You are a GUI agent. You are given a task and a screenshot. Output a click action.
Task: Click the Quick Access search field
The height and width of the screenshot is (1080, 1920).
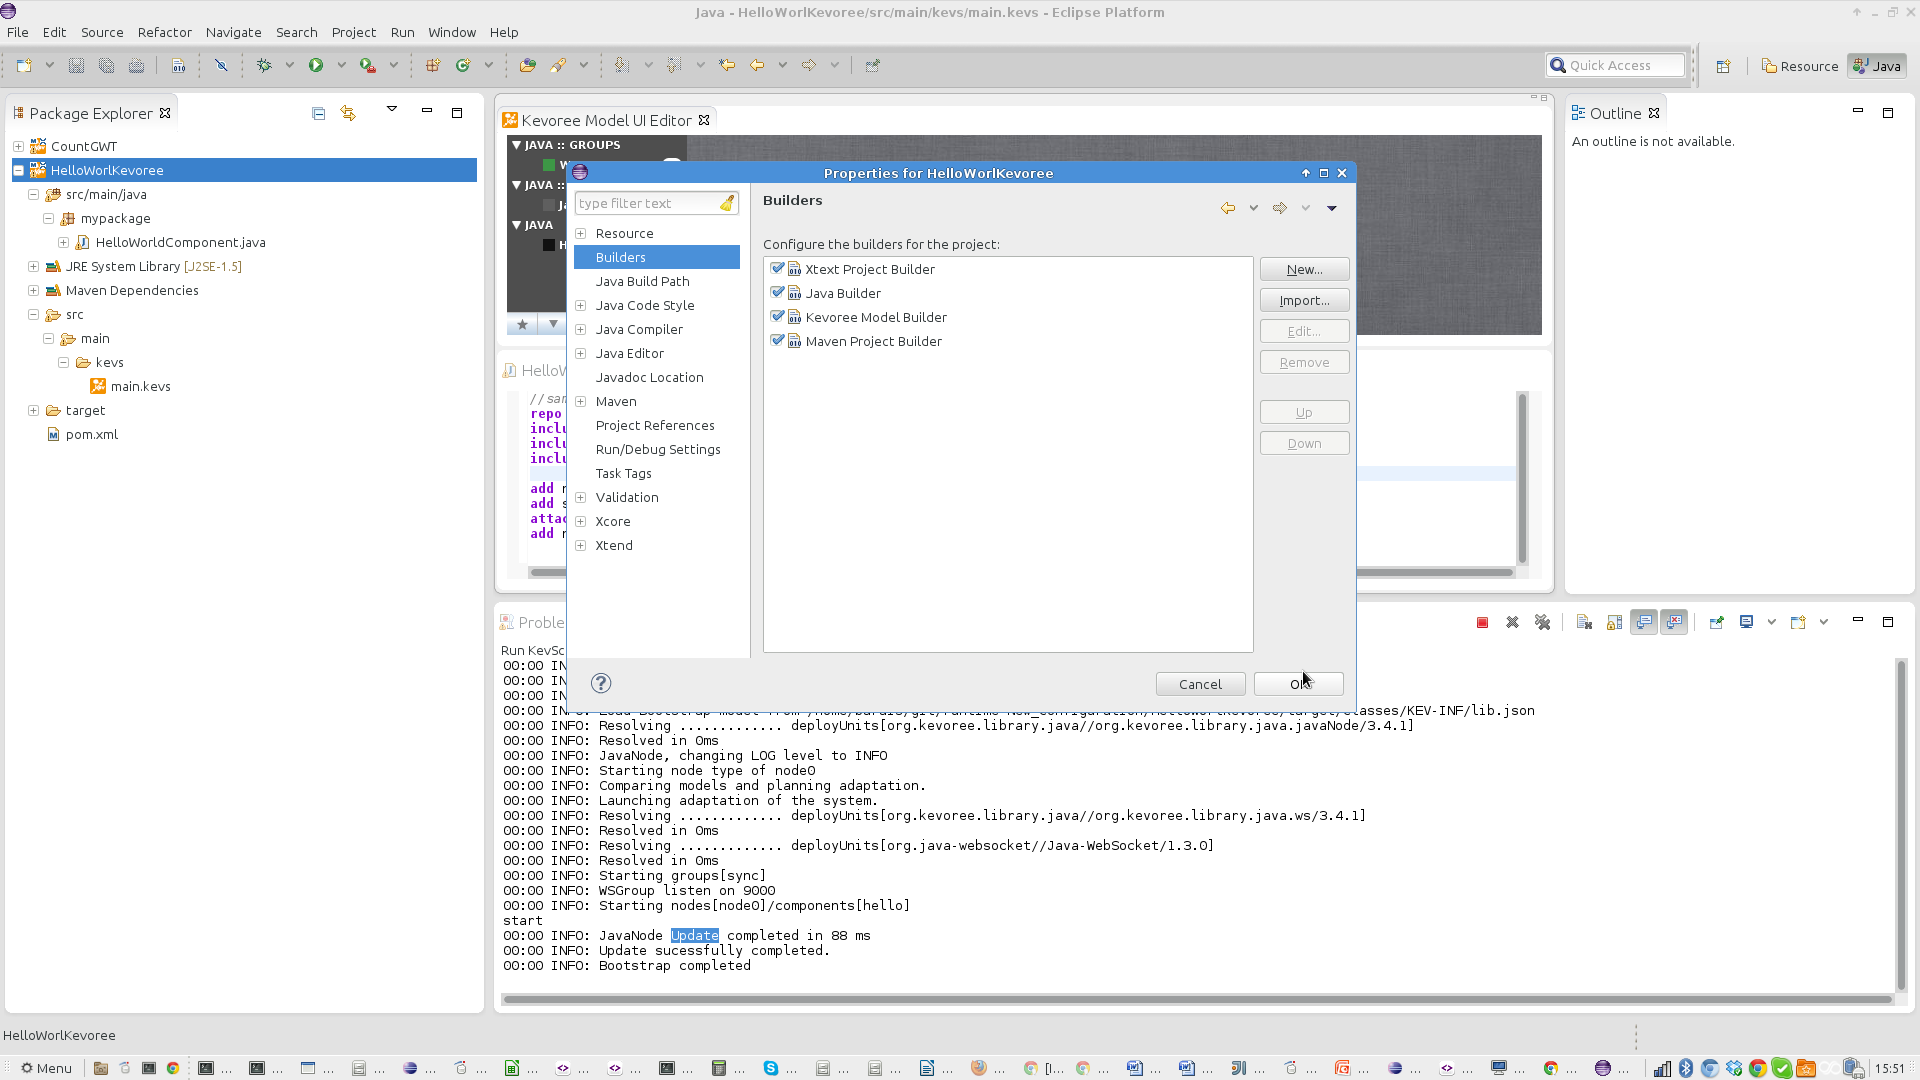tap(1615, 65)
